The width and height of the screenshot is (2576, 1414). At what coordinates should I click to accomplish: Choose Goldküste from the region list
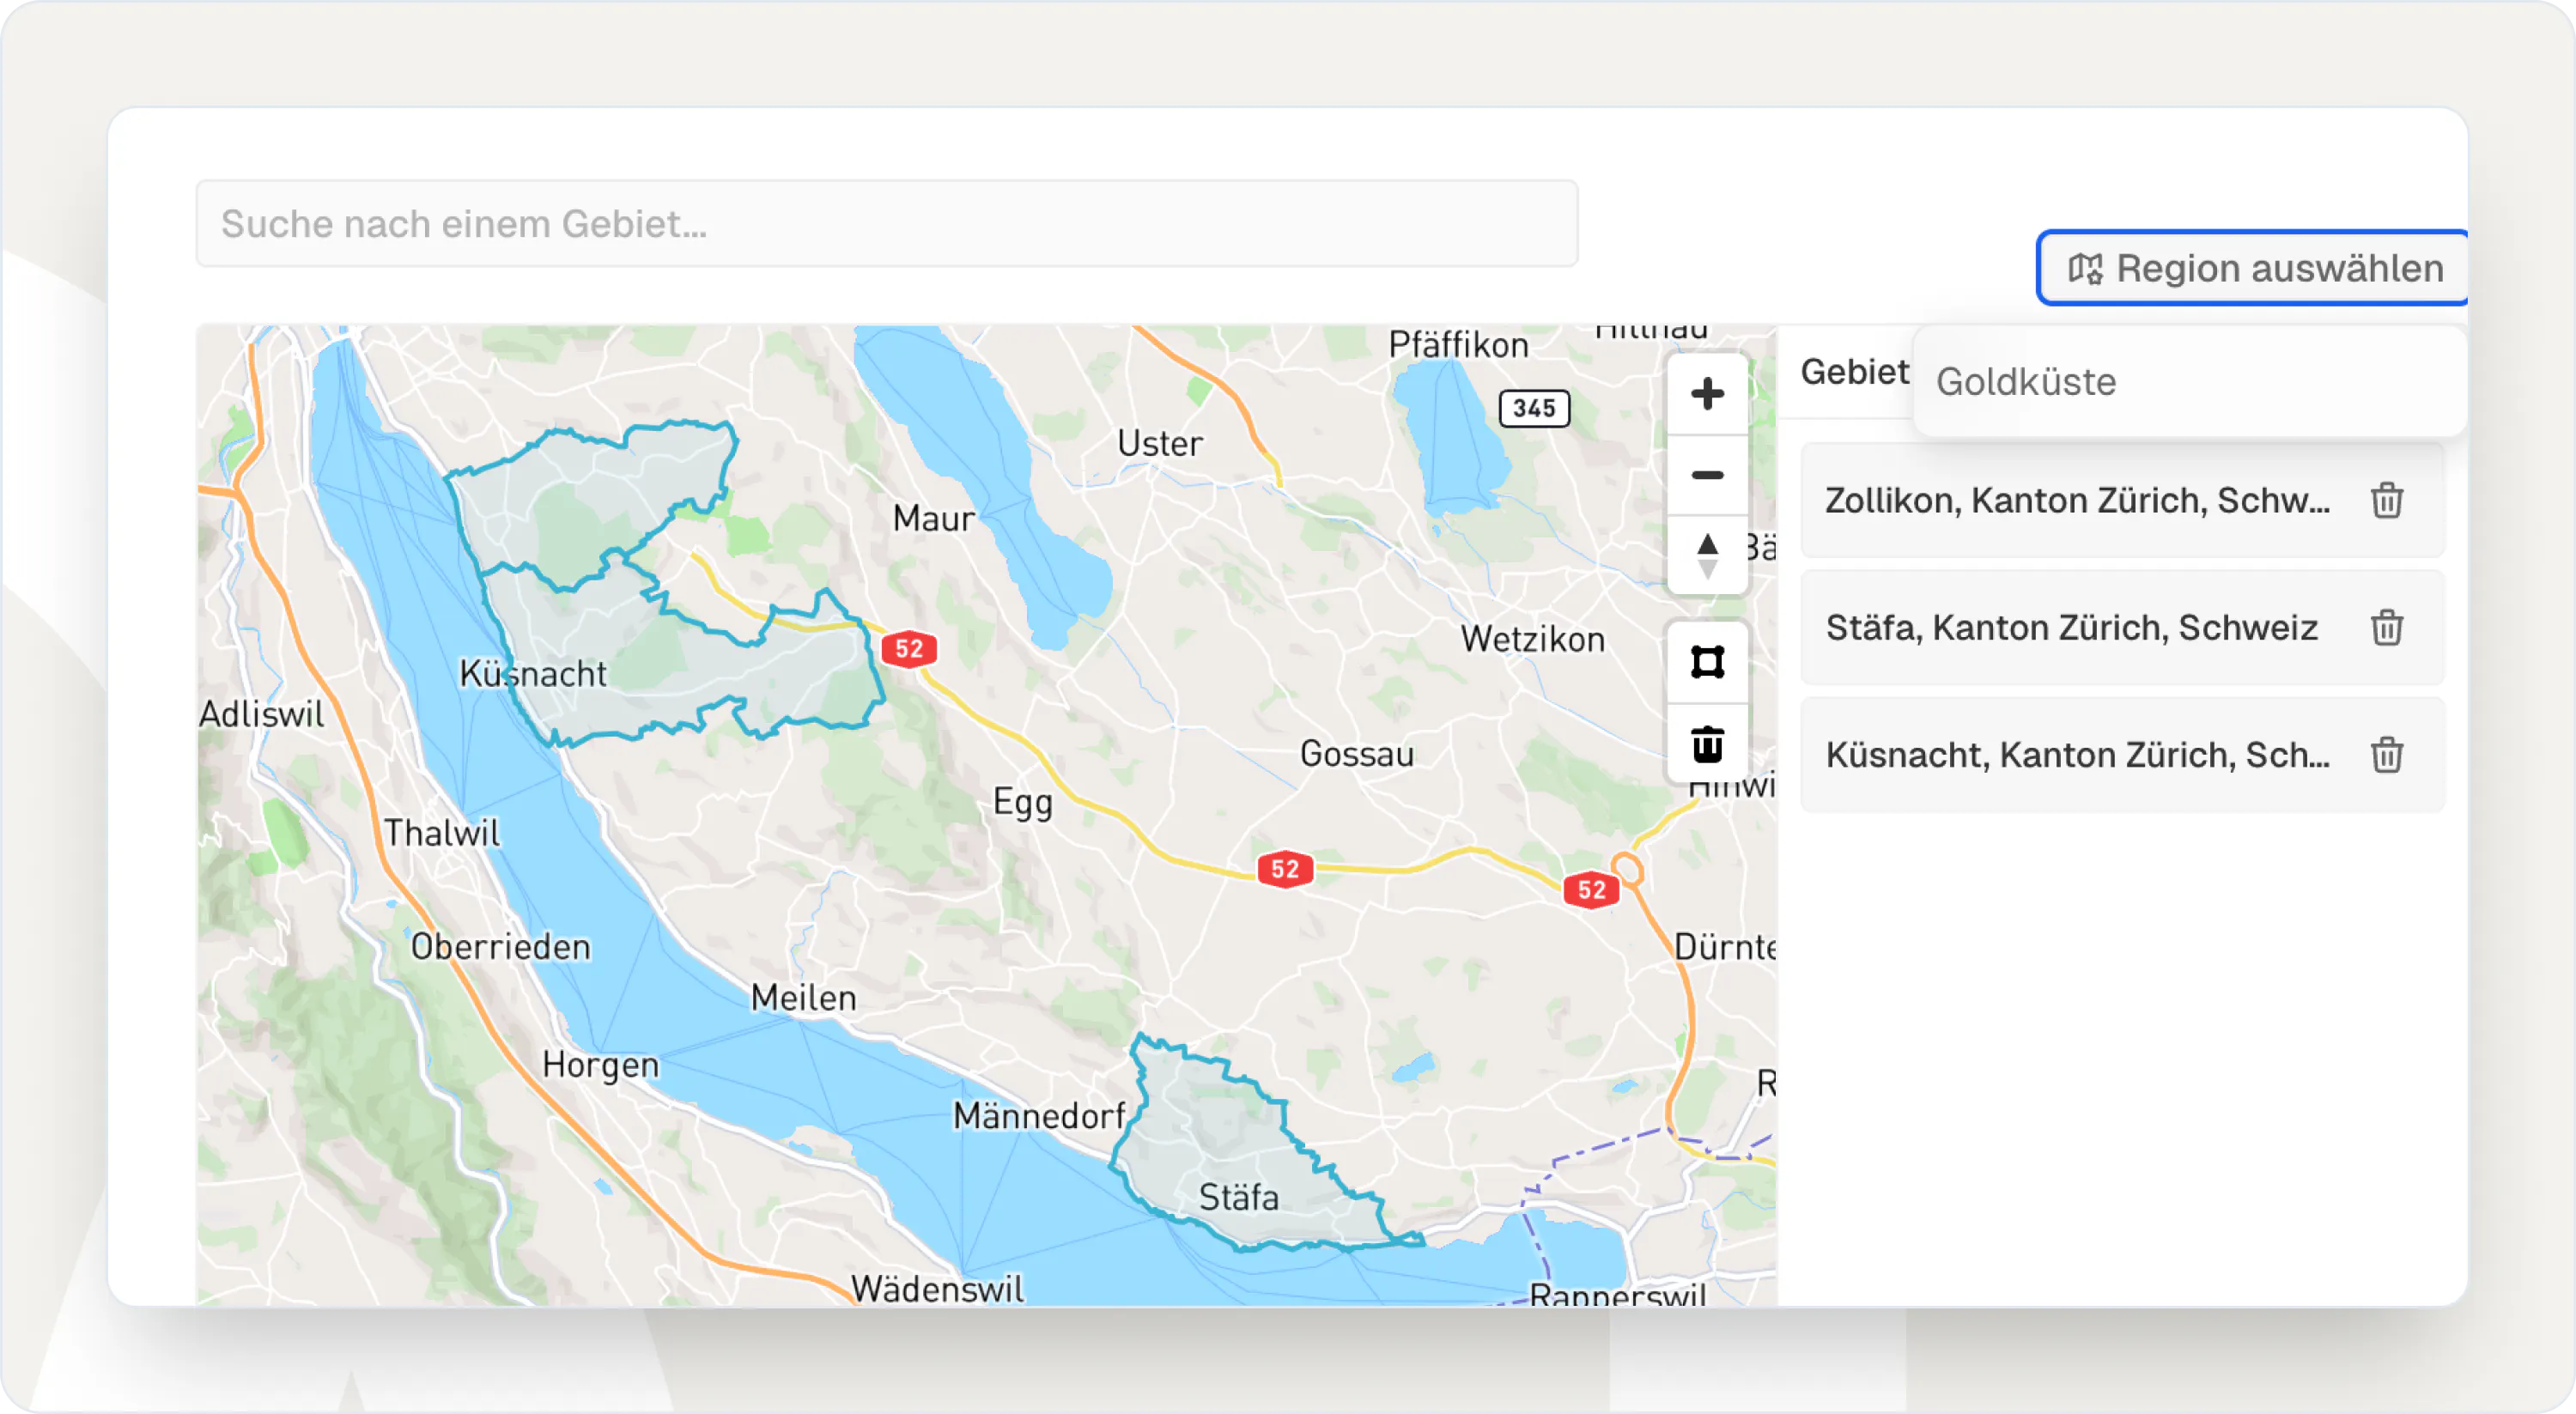2026,382
